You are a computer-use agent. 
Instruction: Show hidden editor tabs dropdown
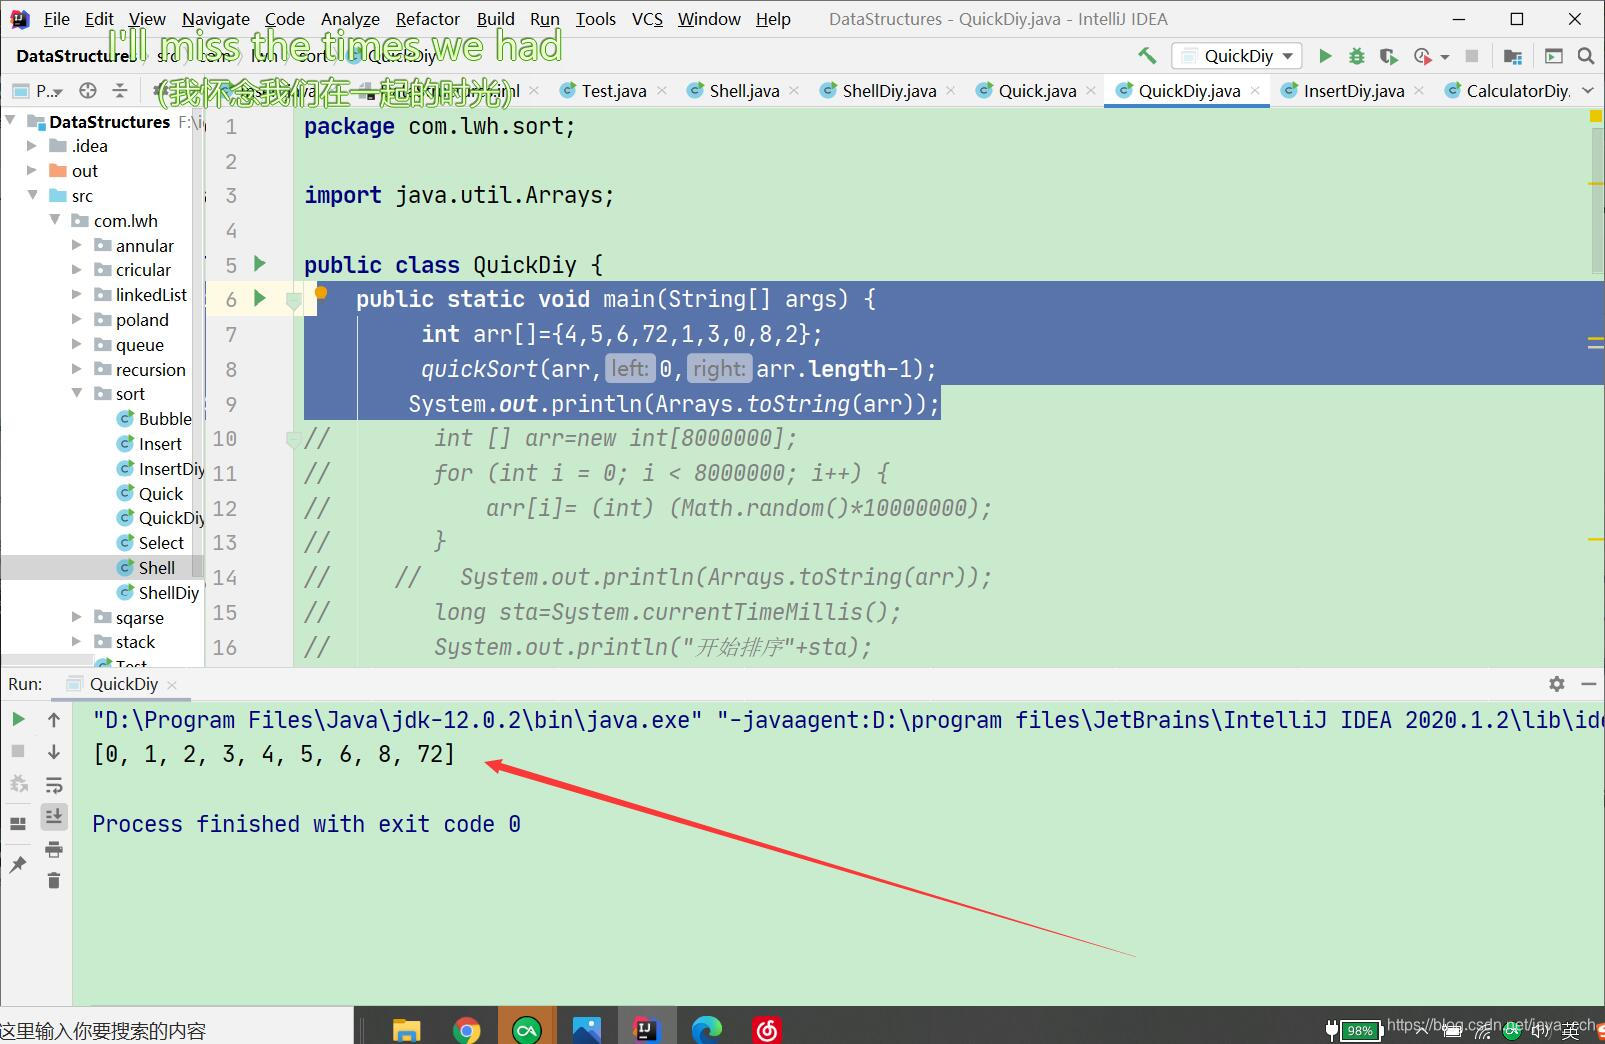1588,91
